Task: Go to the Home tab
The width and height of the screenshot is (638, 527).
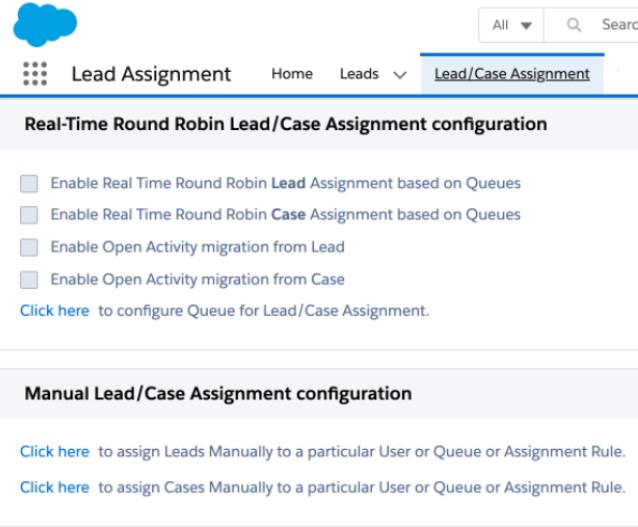Action: (292, 74)
